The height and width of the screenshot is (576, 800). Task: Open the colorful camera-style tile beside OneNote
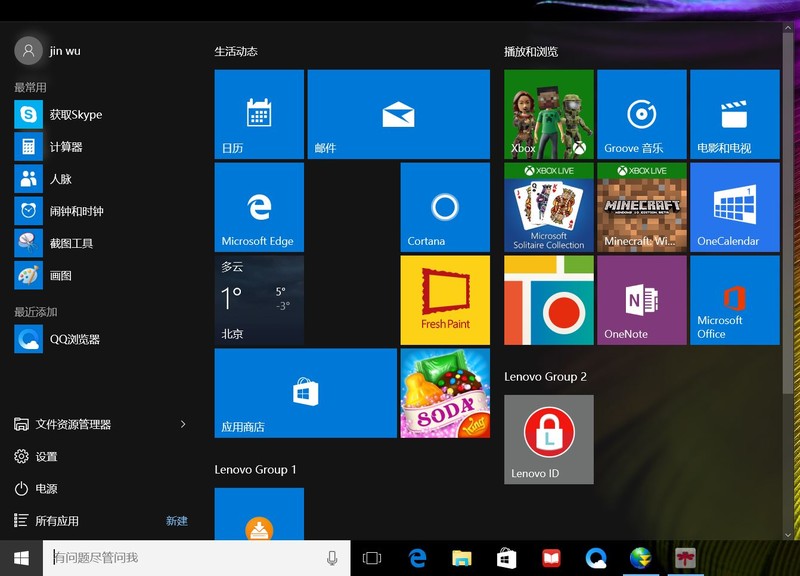coord(548,300)
